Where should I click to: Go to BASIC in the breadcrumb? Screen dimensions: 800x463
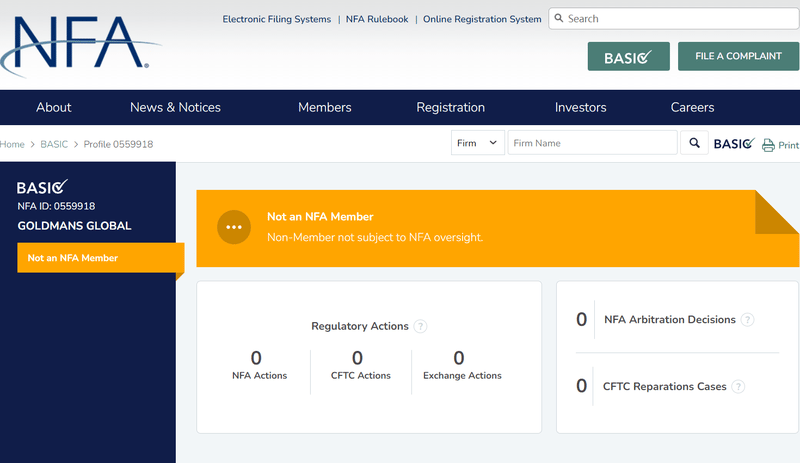[54, 144]
